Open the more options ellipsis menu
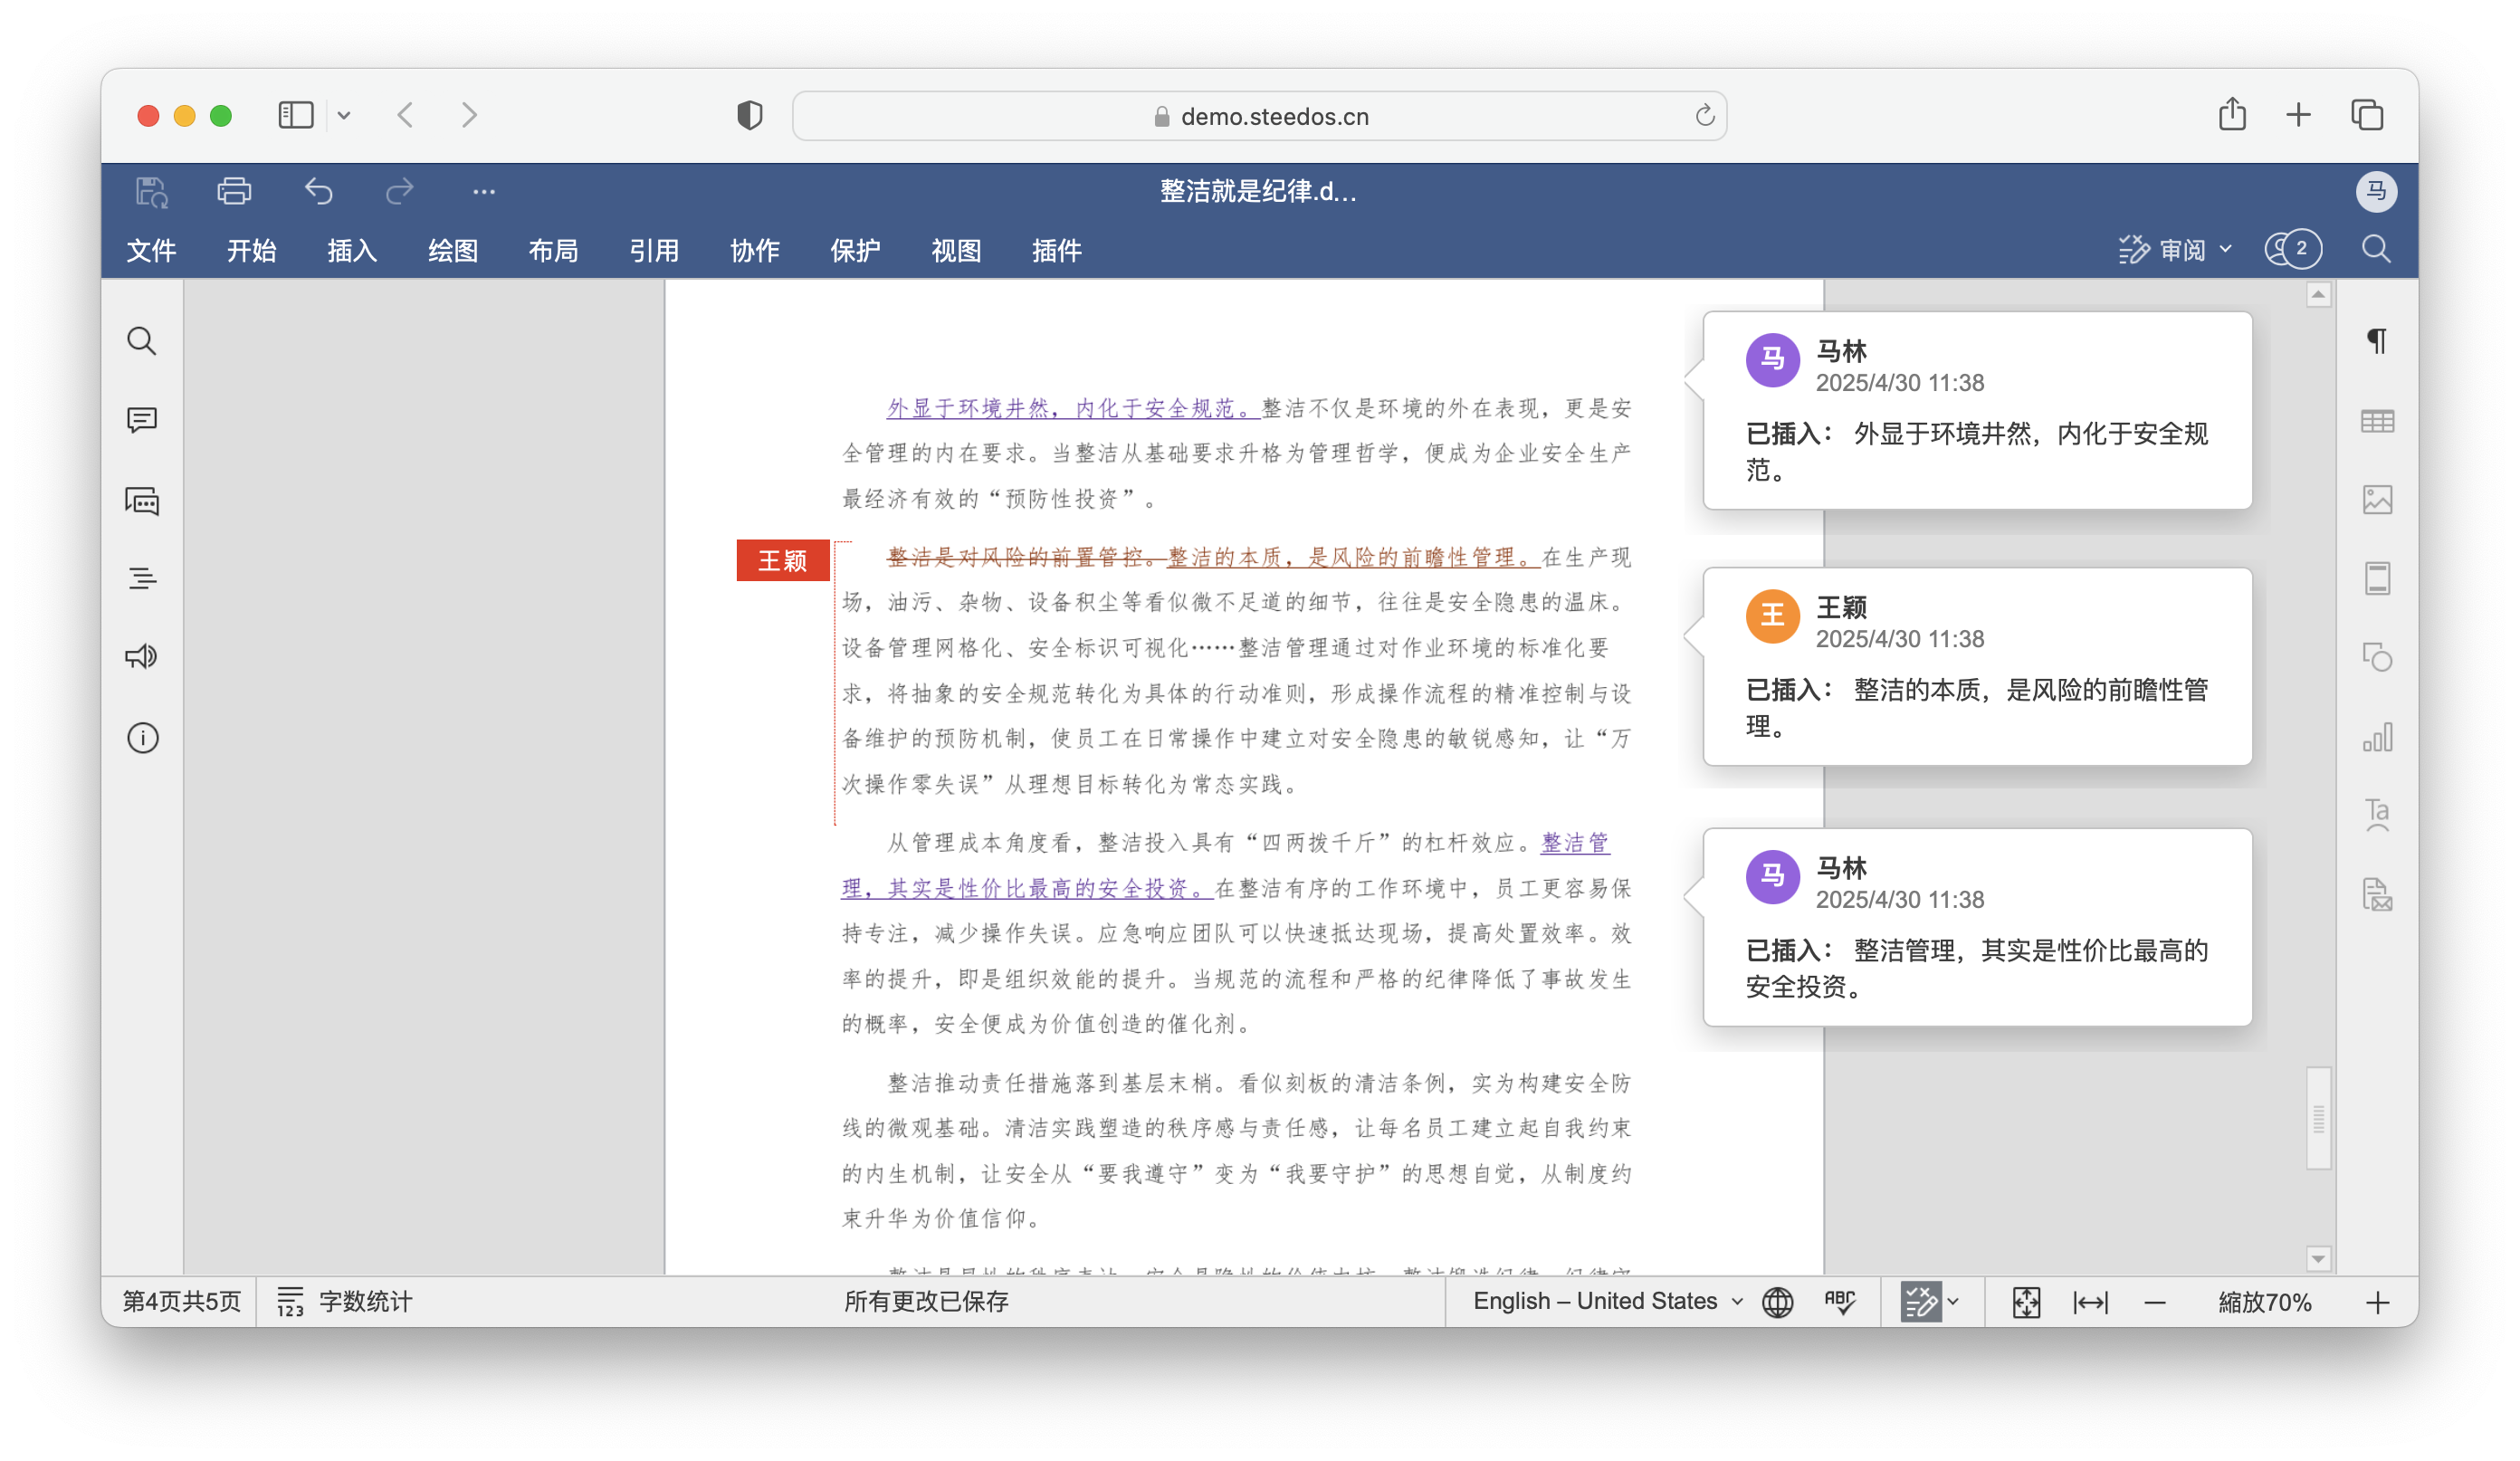The width and height of the screenshot is (2520, 1461). click(484, 191)
